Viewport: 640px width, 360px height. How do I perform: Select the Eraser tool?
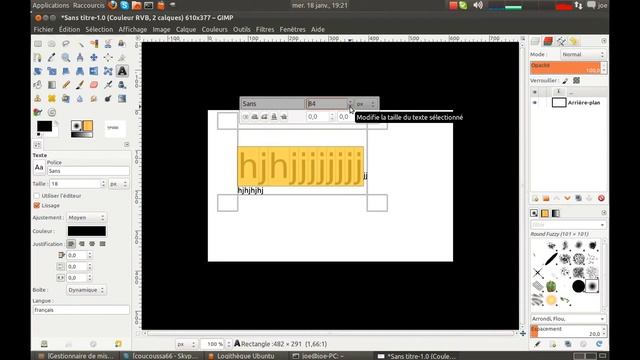click(x=94, y=85)
